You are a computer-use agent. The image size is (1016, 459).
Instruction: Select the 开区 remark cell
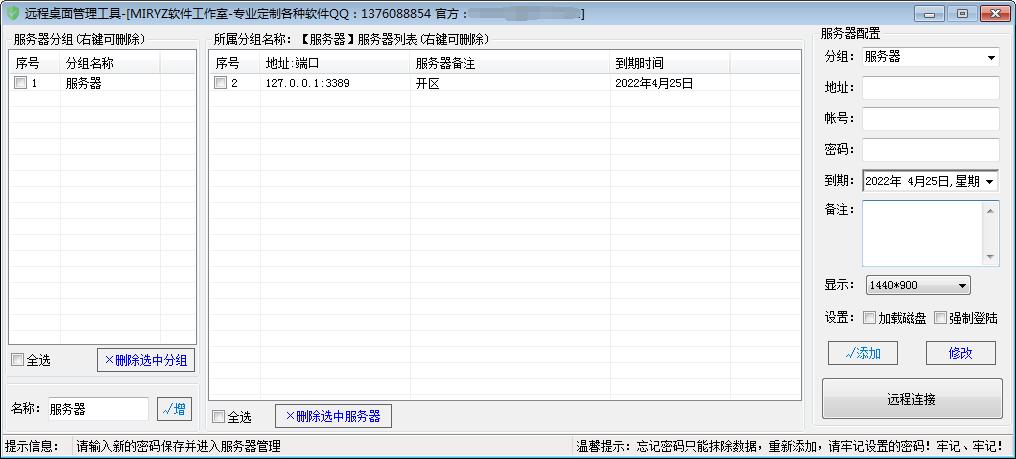428,84
